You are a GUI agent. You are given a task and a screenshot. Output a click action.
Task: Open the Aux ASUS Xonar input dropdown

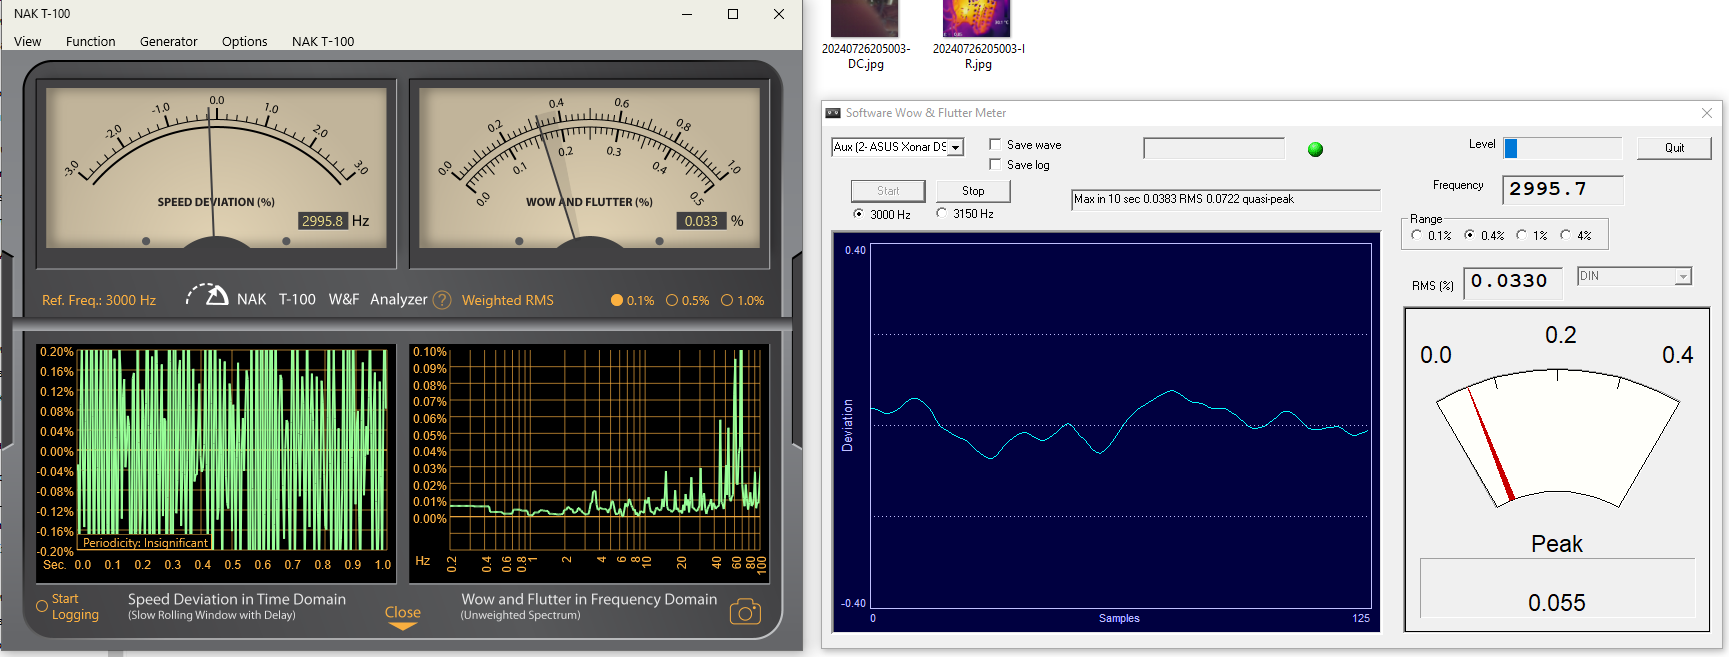(x=956, y=147)
